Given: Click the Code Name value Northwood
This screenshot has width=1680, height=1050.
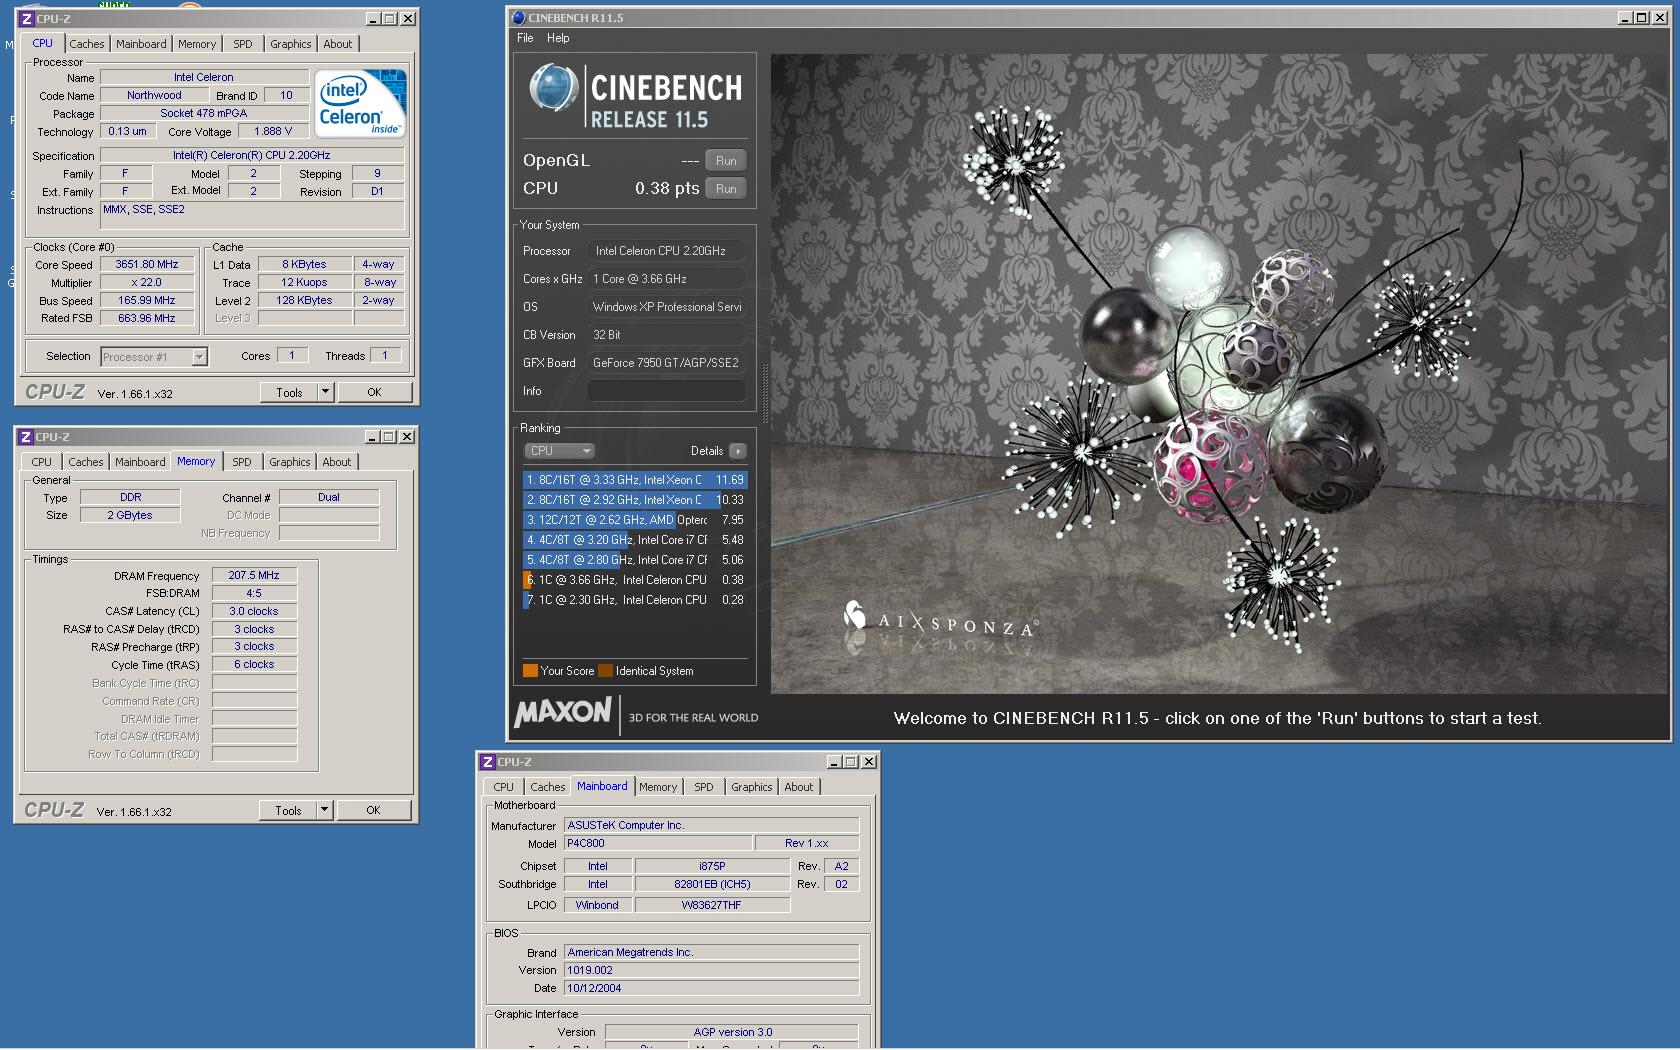Looking at the screenshot, I should click(154, 96).
